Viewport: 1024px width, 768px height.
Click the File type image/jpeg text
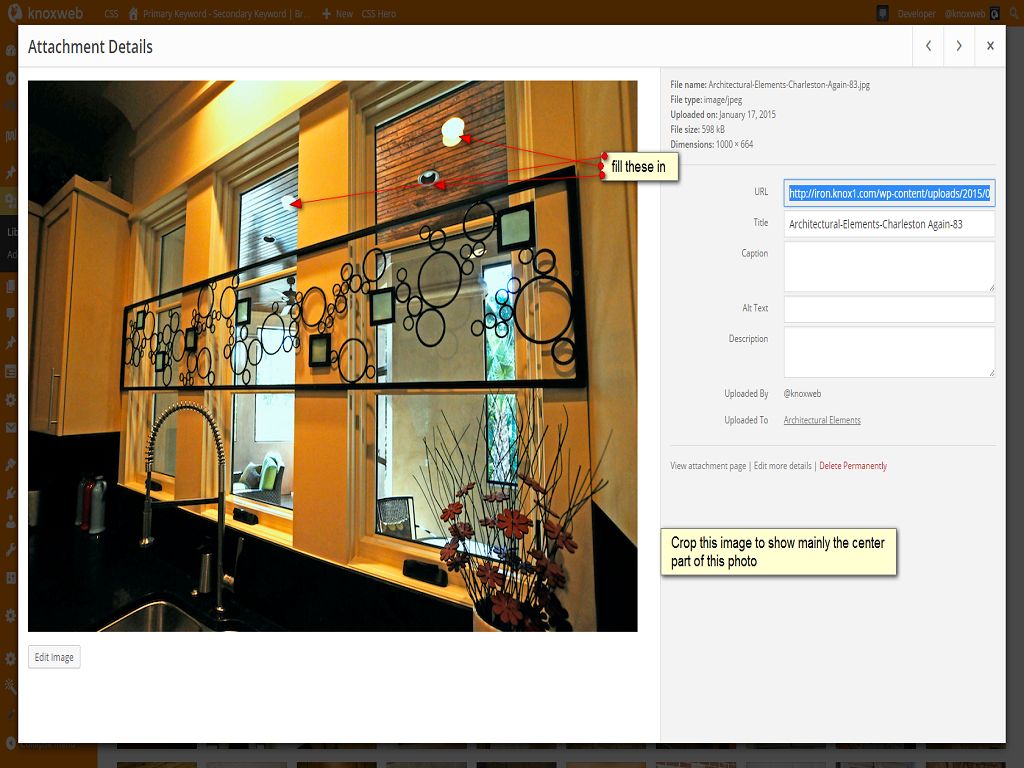click(706, 100)
